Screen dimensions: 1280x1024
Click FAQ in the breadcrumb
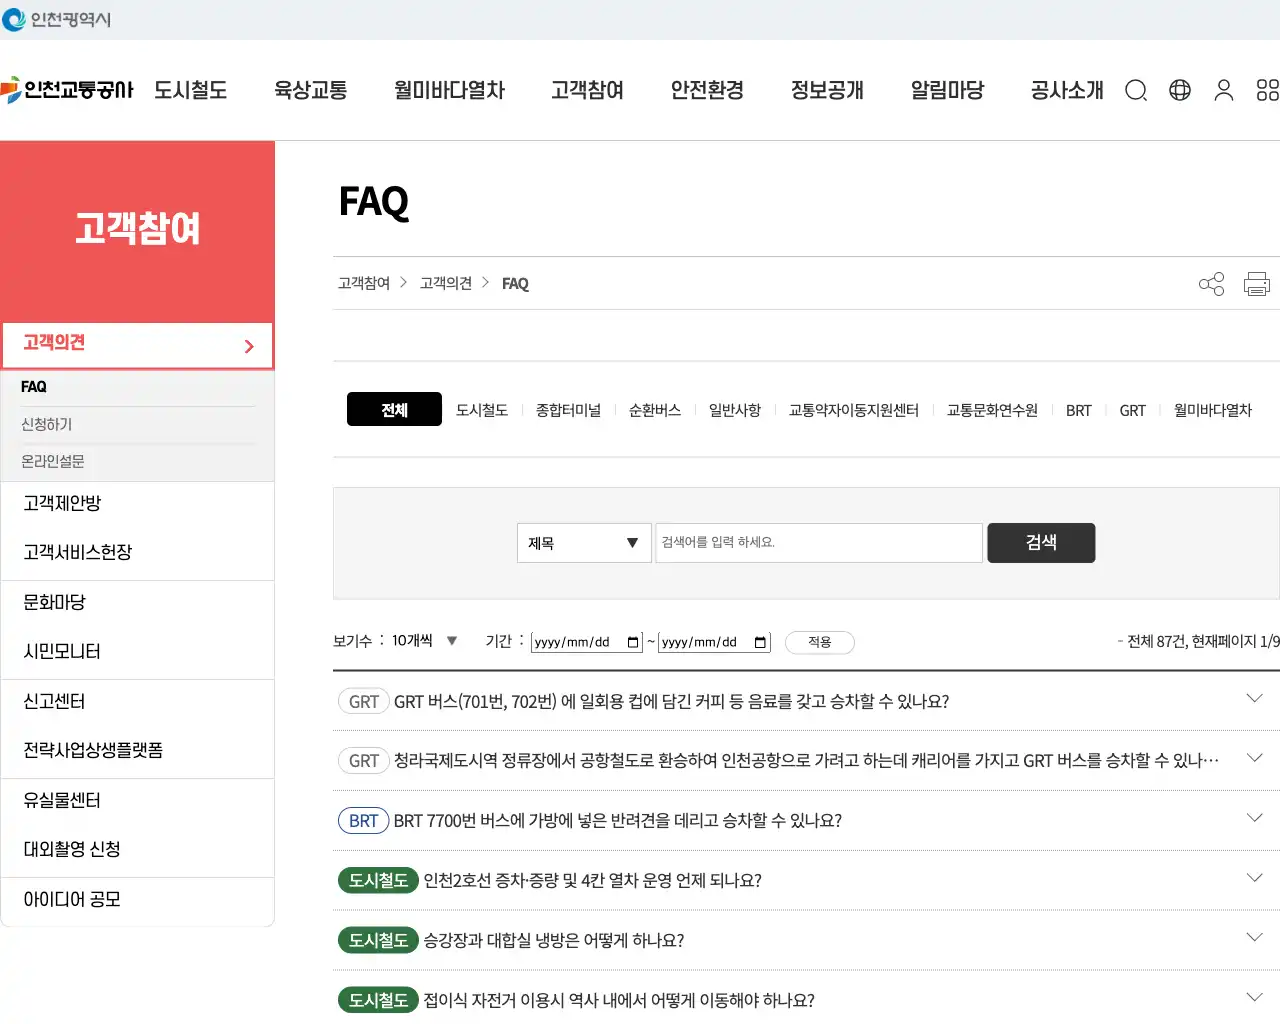(x=515, y=284)
